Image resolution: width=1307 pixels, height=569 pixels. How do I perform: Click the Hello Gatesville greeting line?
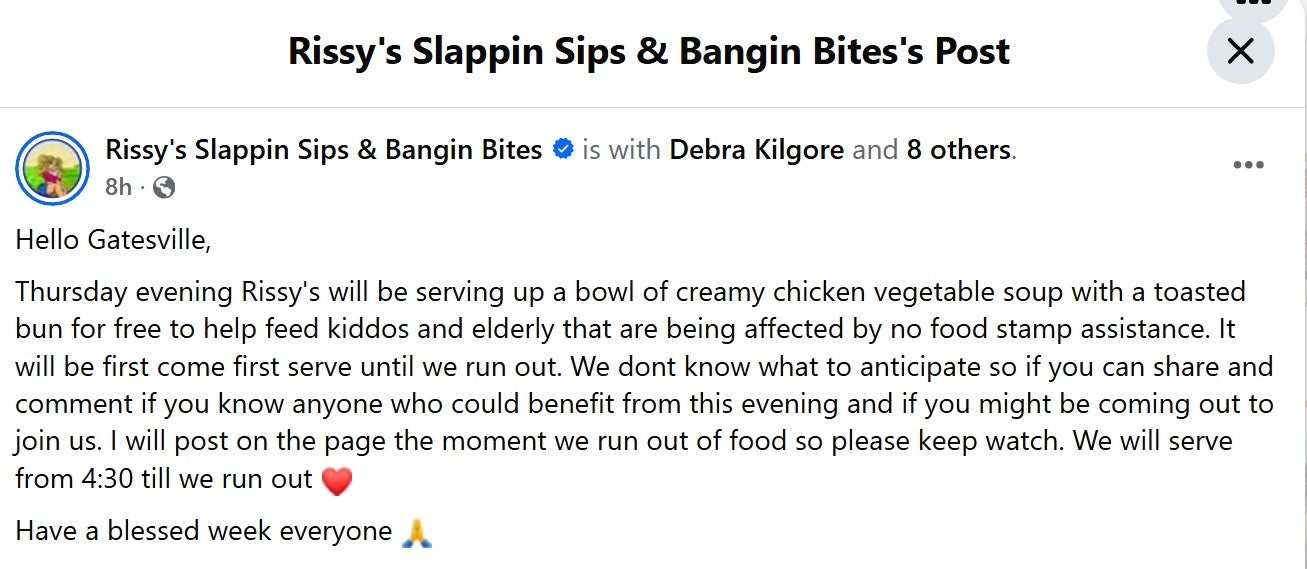114,241
